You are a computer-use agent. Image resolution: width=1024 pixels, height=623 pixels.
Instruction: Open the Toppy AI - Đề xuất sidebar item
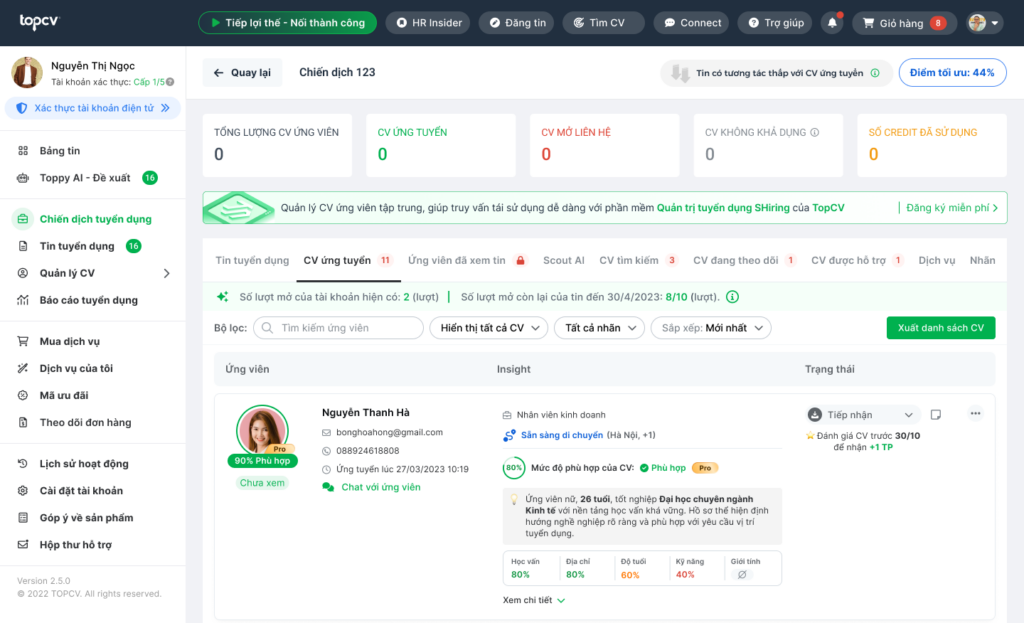(85, 178)
